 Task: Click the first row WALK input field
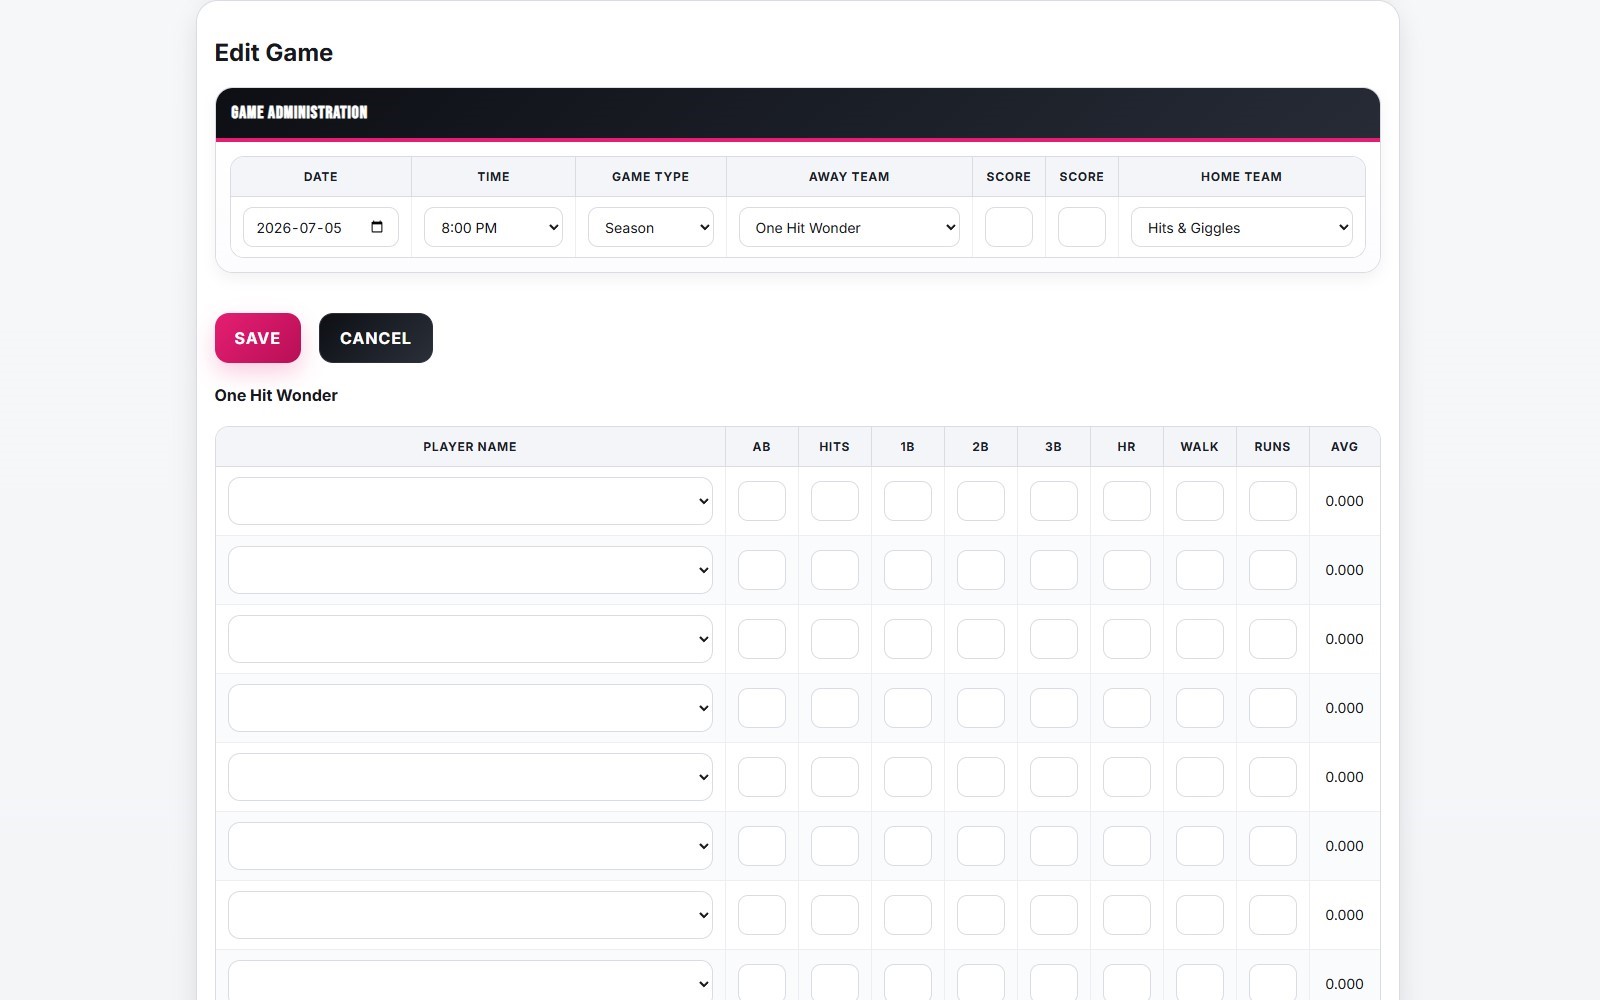point(1200,501)
